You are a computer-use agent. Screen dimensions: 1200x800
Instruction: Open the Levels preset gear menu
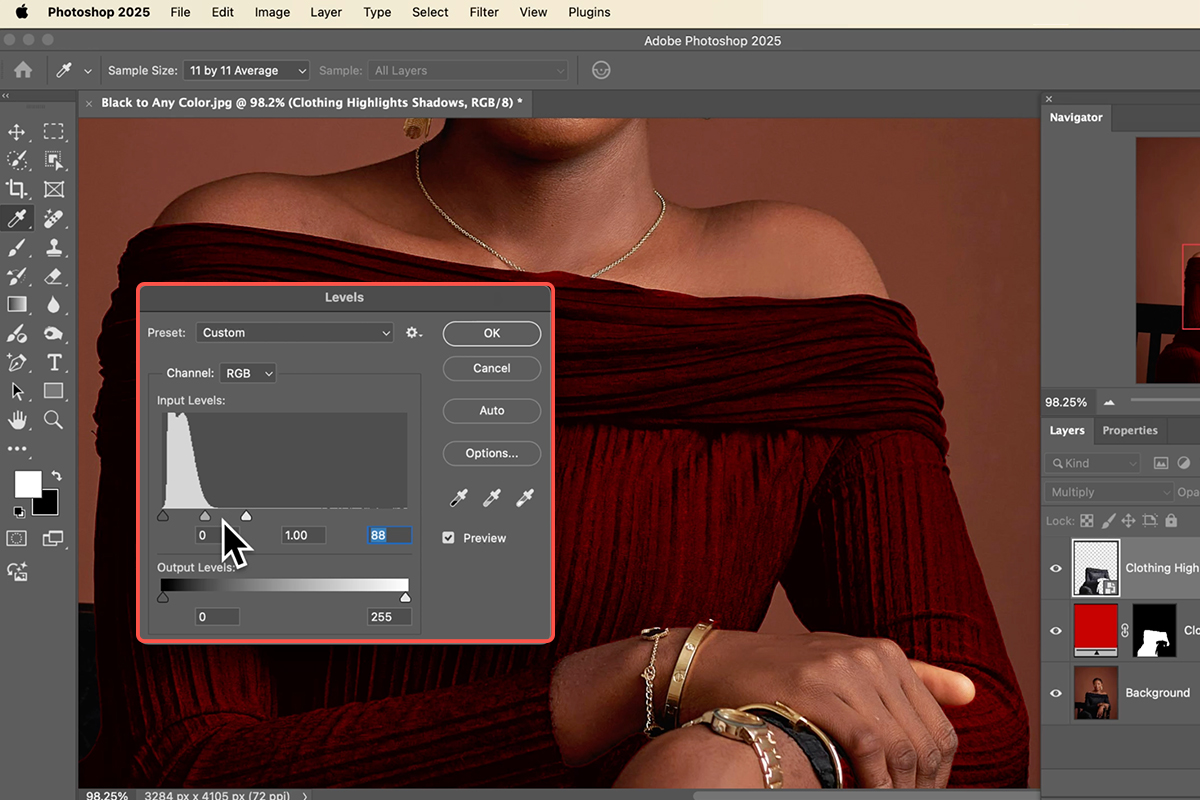414,333
